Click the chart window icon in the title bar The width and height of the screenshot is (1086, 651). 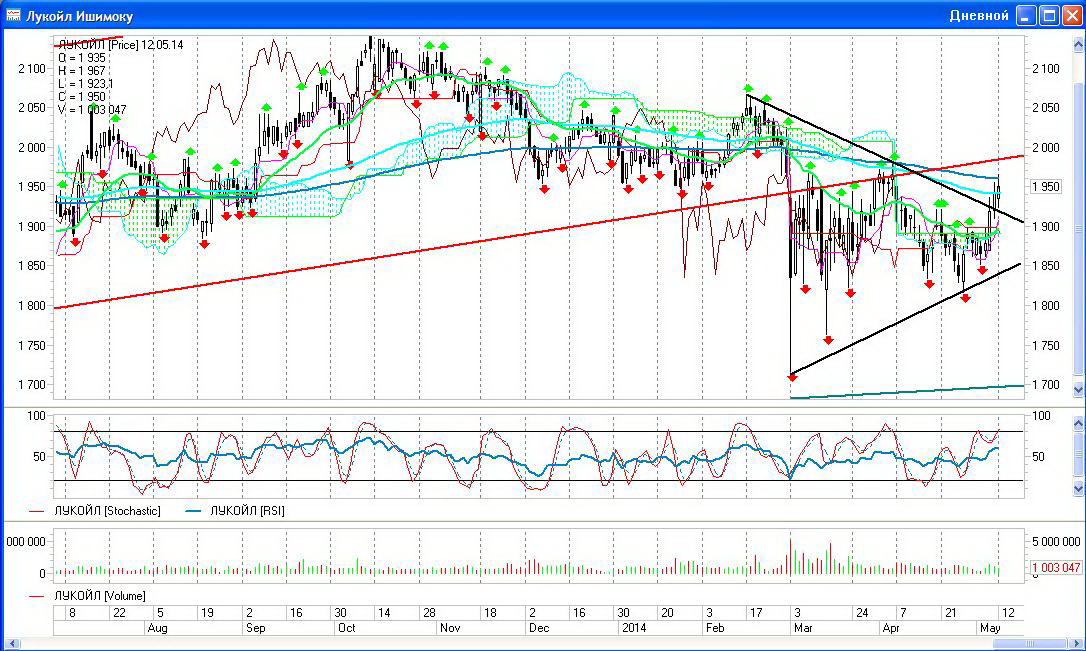coord(12,15)
